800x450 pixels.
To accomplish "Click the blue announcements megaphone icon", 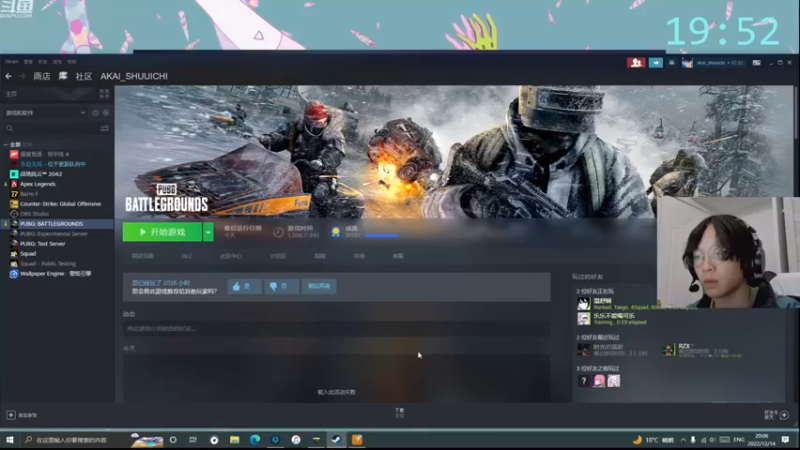I will point(656,63).
